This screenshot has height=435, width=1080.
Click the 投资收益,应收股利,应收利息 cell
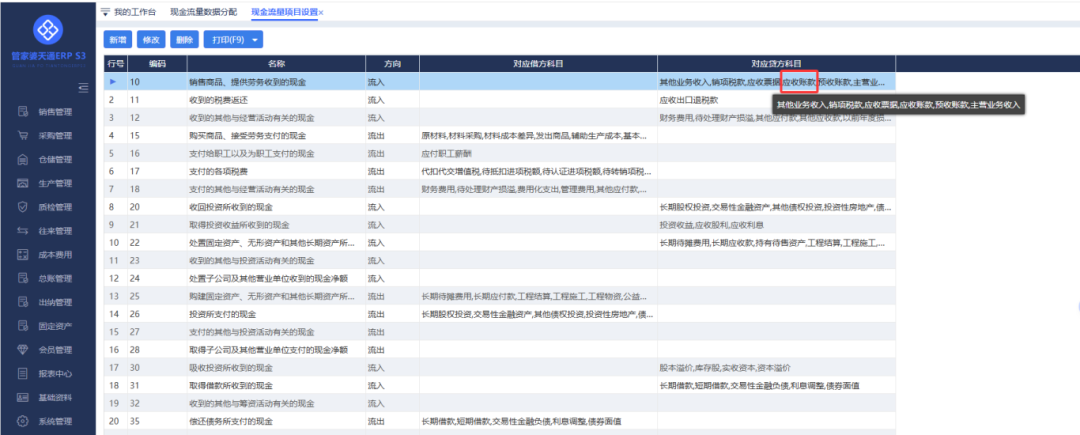(776, 225)
